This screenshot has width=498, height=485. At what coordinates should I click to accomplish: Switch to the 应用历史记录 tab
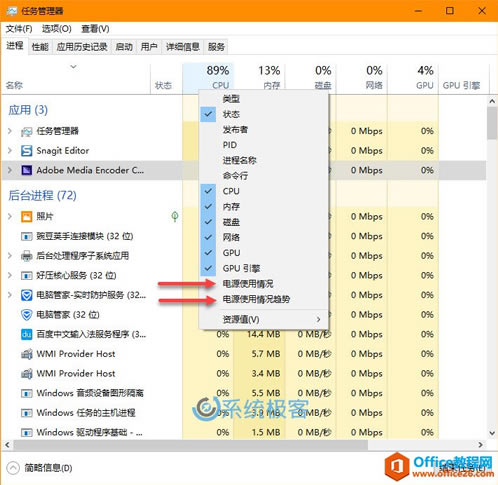[82, 47]
